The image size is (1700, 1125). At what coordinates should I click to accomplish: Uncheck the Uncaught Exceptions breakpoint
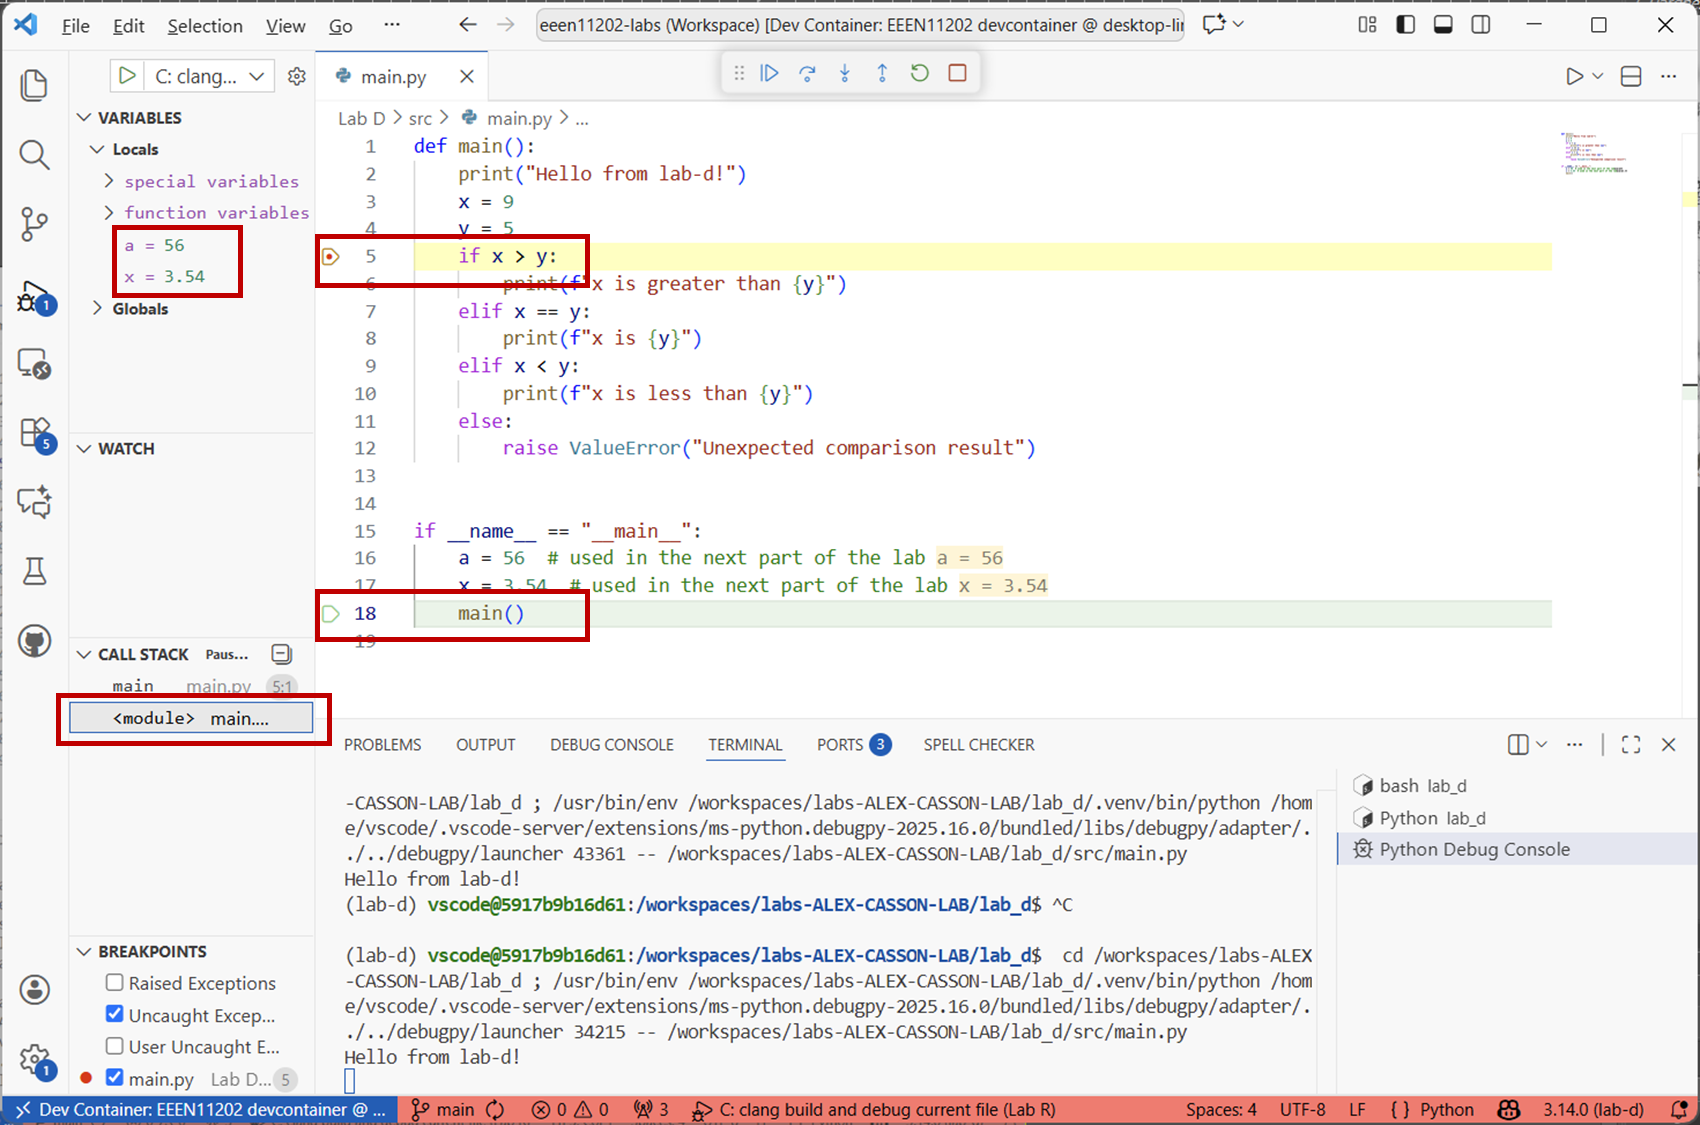point(115,1014)
